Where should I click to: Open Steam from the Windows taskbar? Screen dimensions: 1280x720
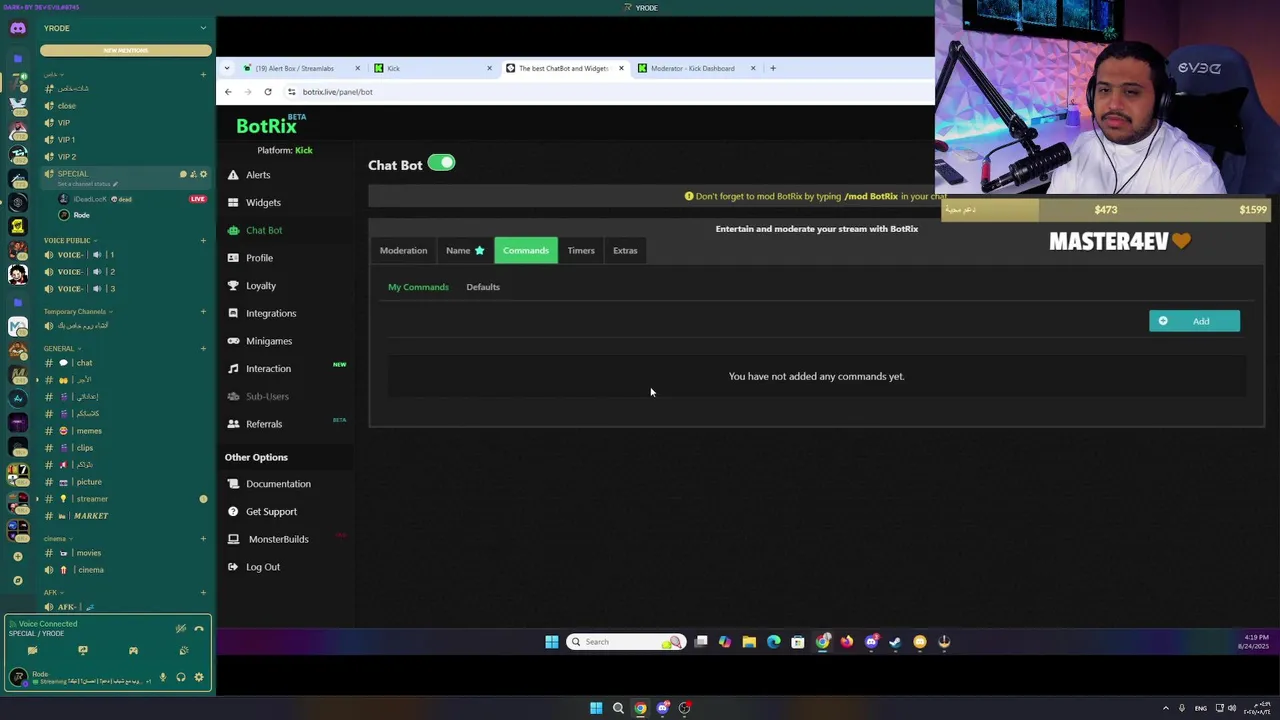pyautogui.click(x=895, y=642)
